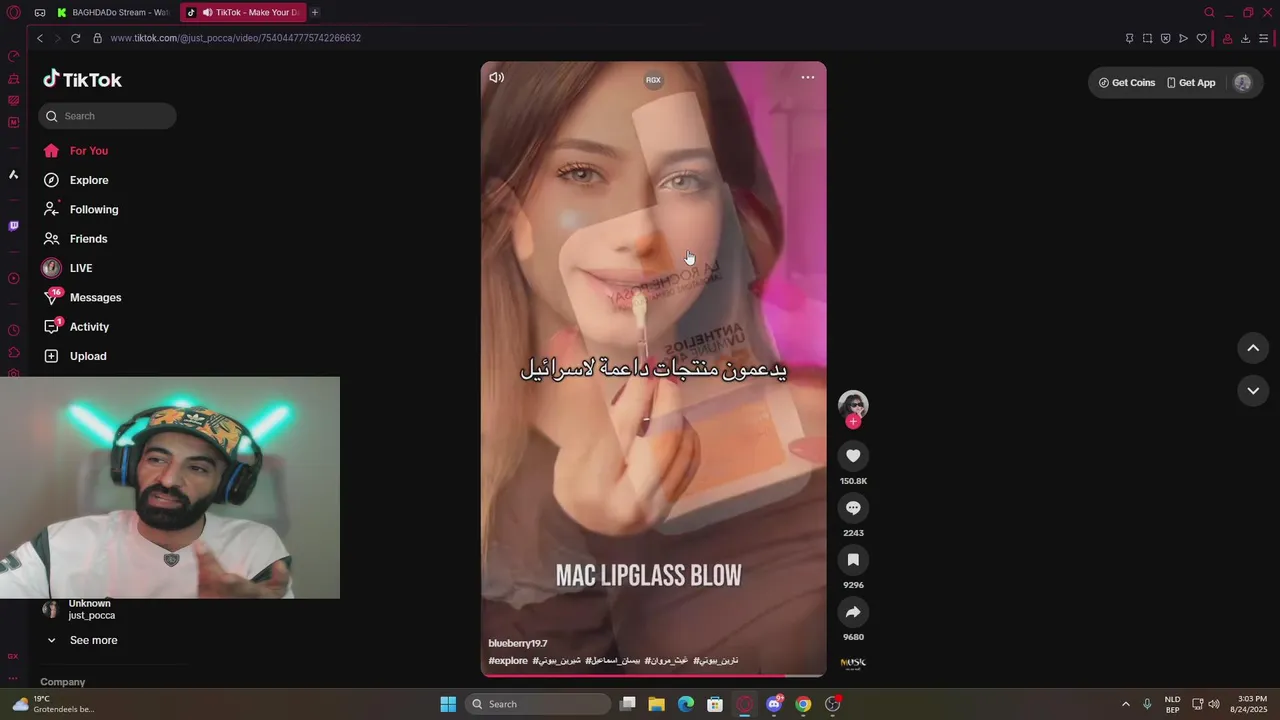Reload the current page

coord(75,38)
